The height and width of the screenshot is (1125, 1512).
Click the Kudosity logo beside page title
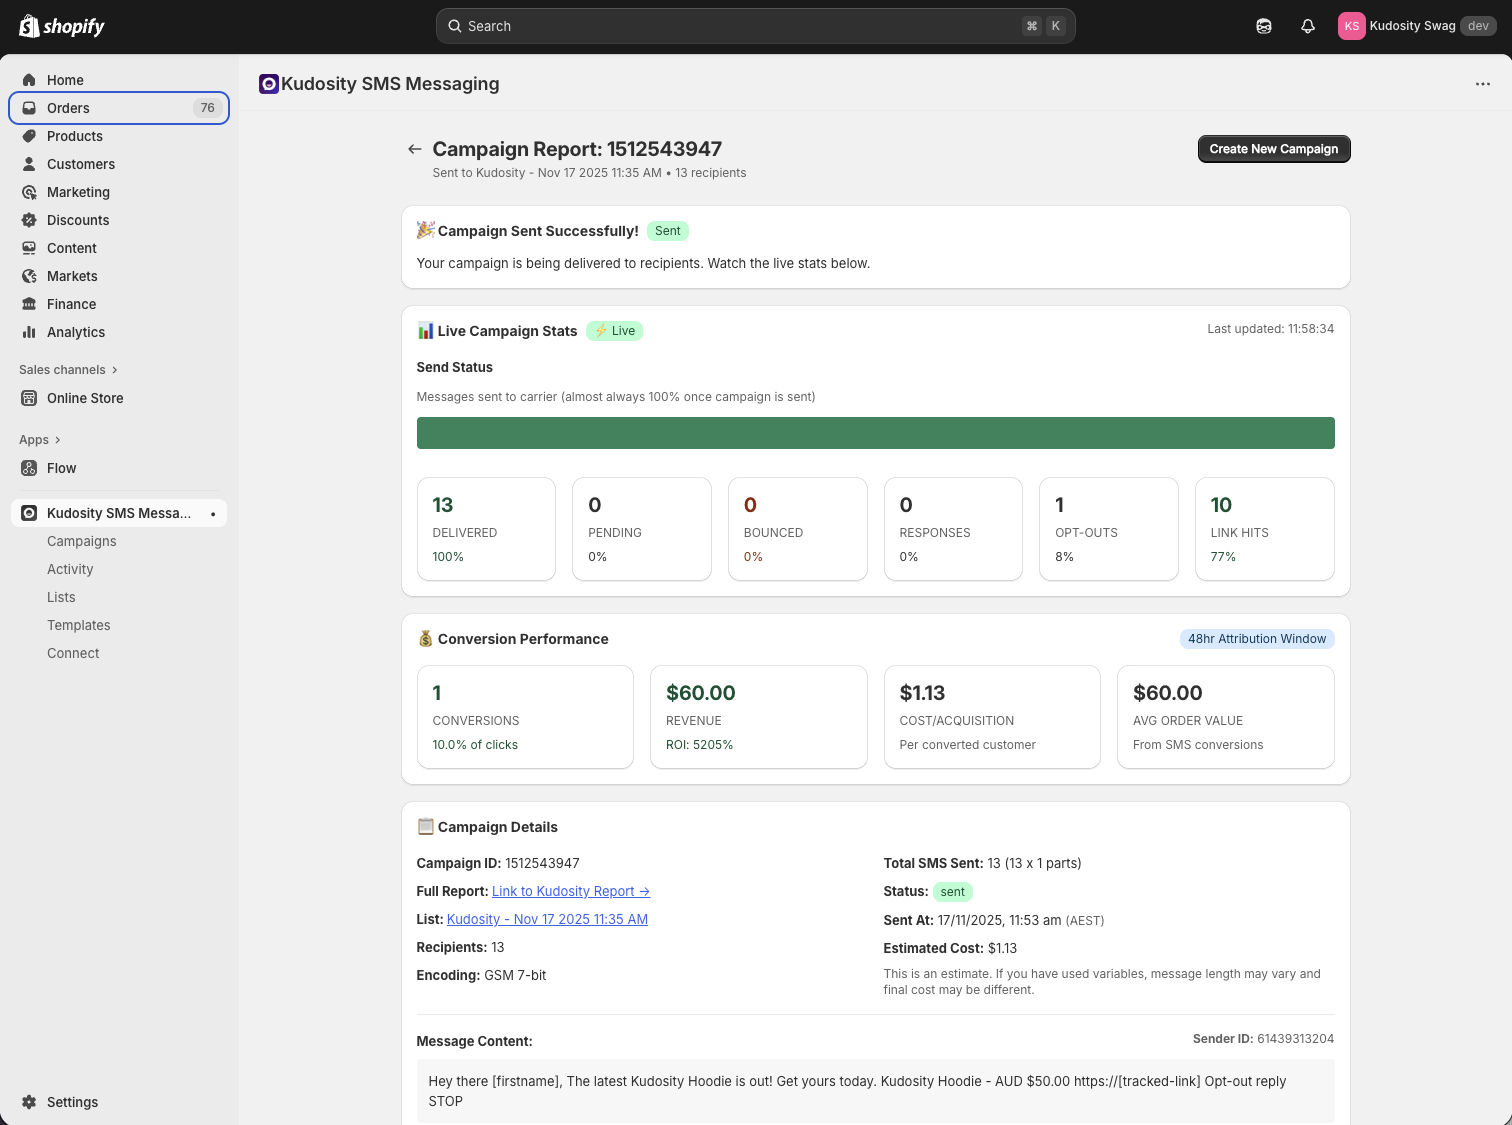pos(268,84)
